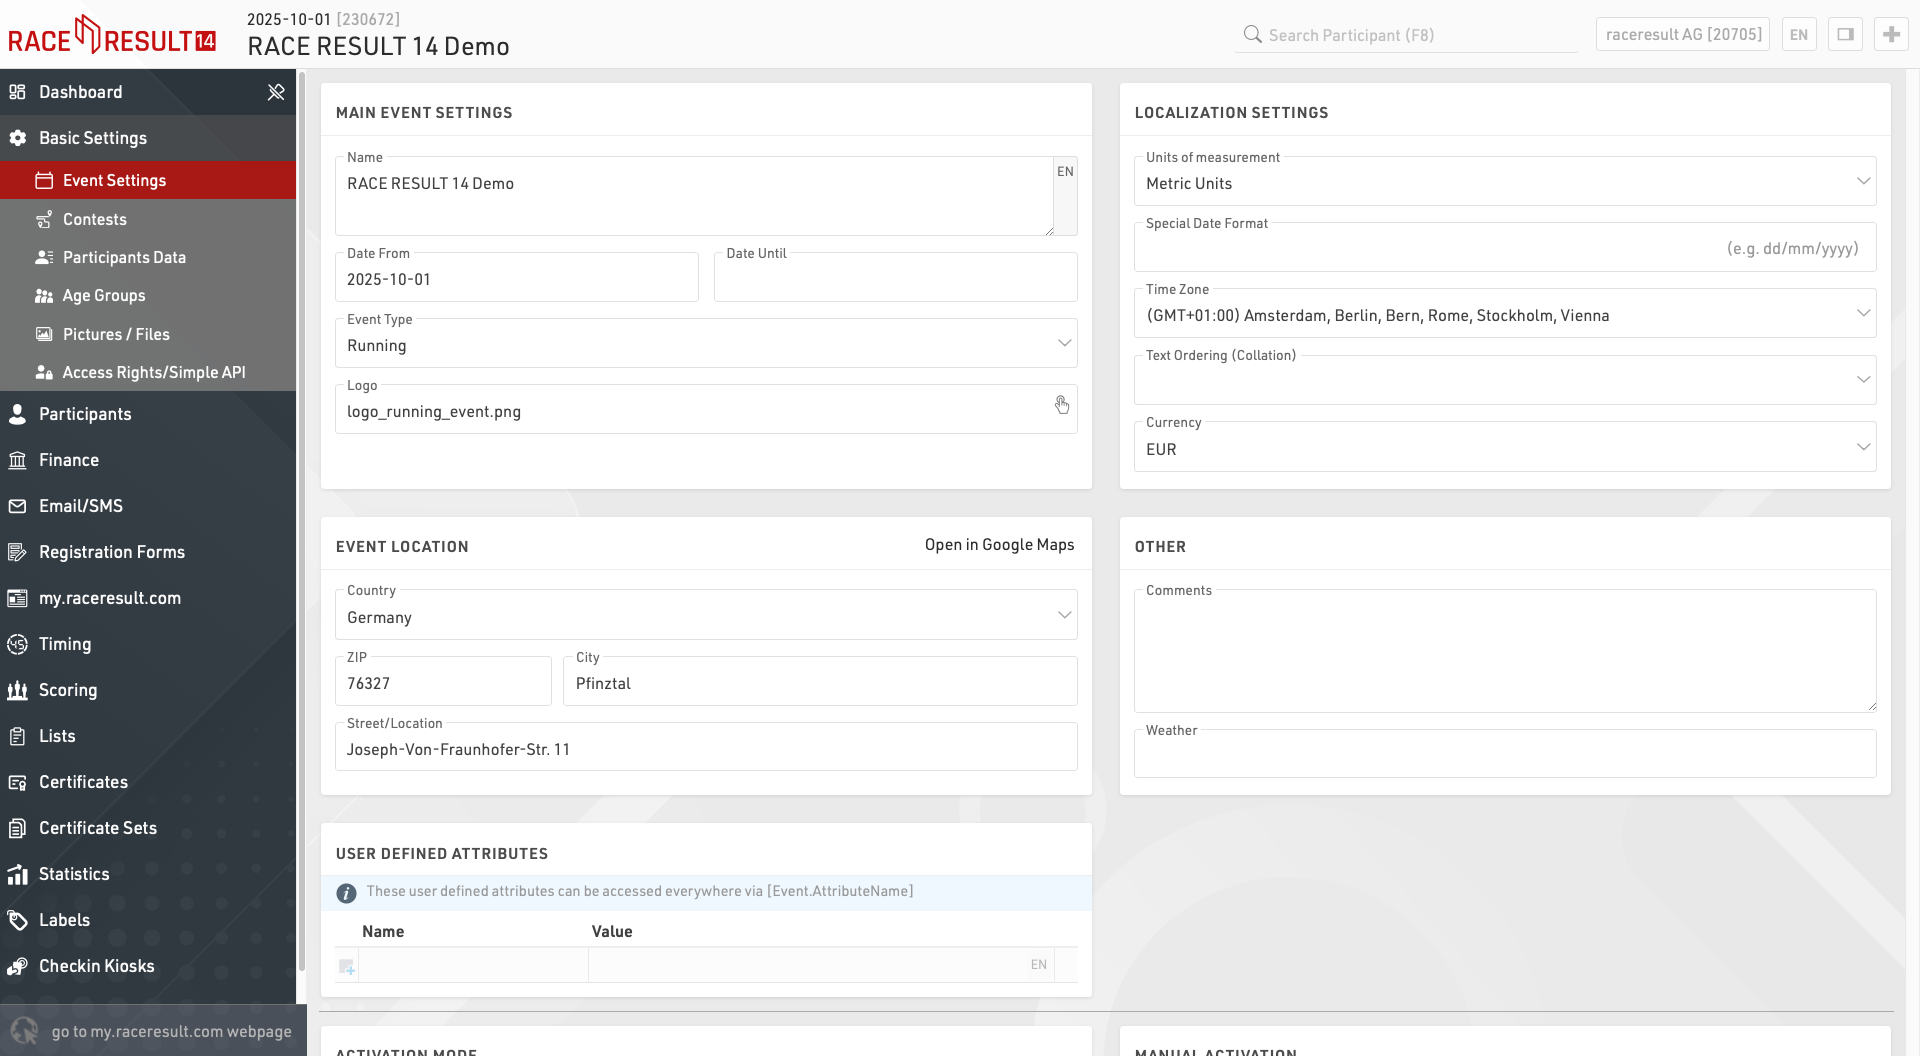Click Open in Google Maps link
Screen dimensions: 1920x1056
tap(999, 545)
